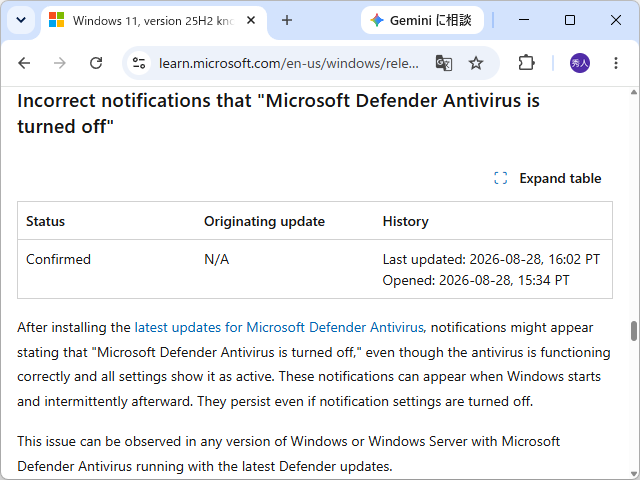Click the Last updated 2026-08-28 text
This screenshot has height=480, width=640.
pos(491,259)
